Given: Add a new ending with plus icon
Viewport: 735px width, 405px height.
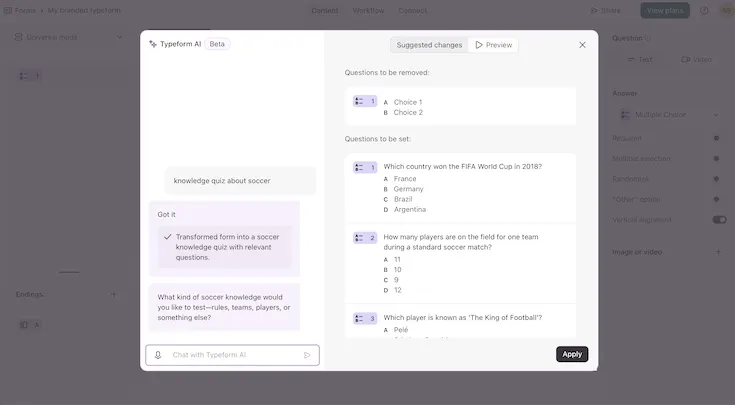Looking at the screenshot, I should 113,294.
